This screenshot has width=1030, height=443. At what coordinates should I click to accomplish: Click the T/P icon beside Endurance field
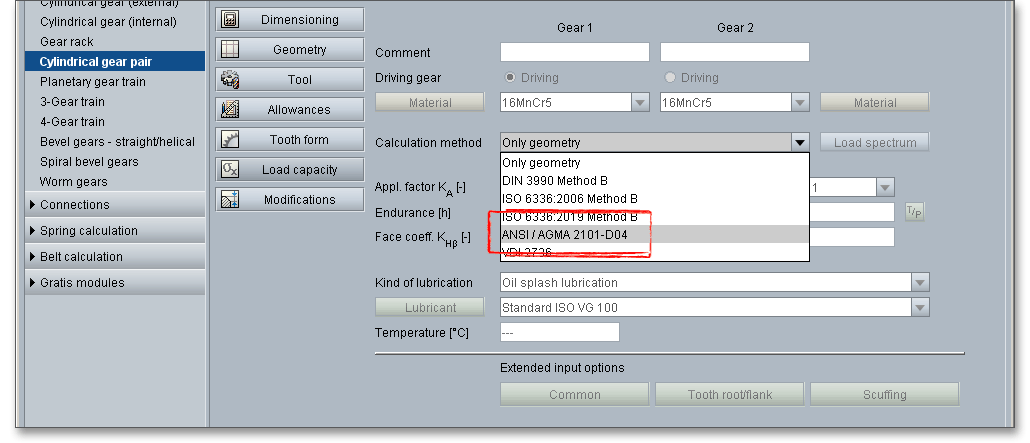(x=914, y=211)
